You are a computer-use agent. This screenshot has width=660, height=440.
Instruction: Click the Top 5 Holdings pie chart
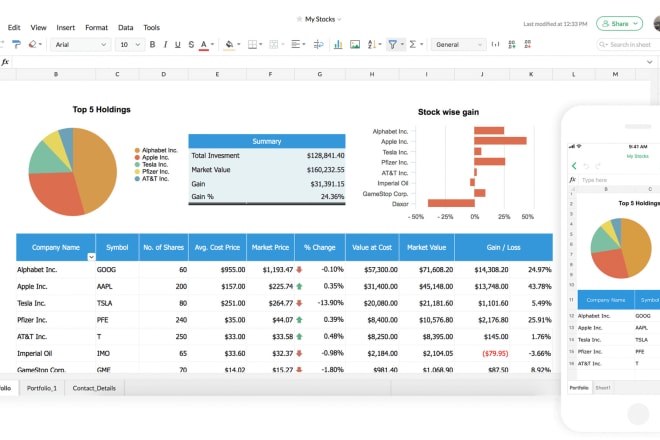(73, 172)
